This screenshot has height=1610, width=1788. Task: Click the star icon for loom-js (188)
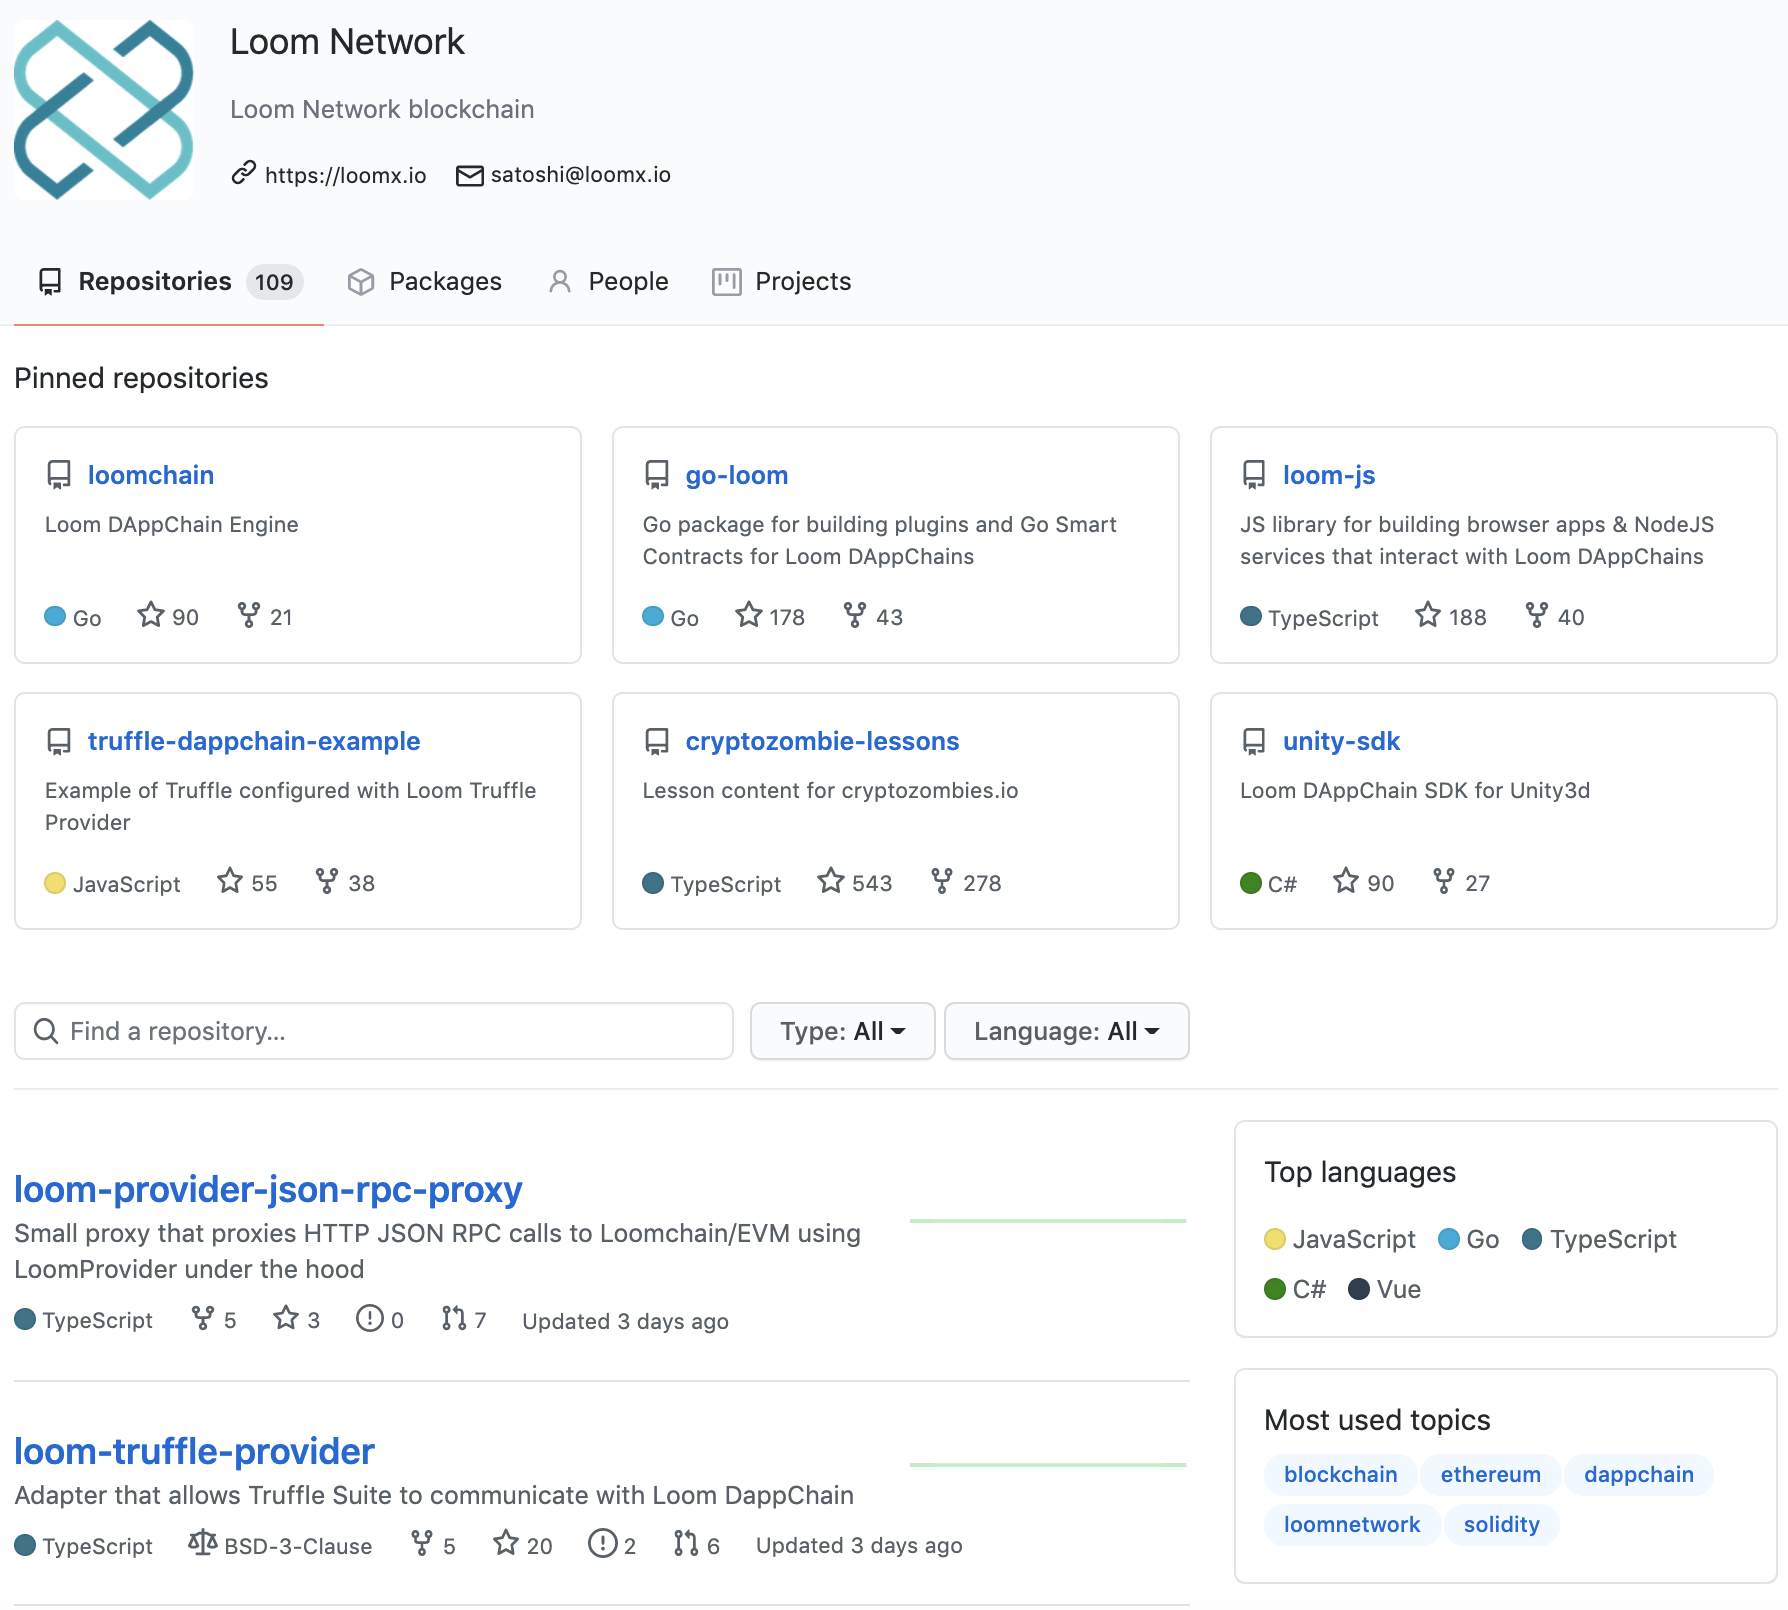click(x=1428, y=615)
